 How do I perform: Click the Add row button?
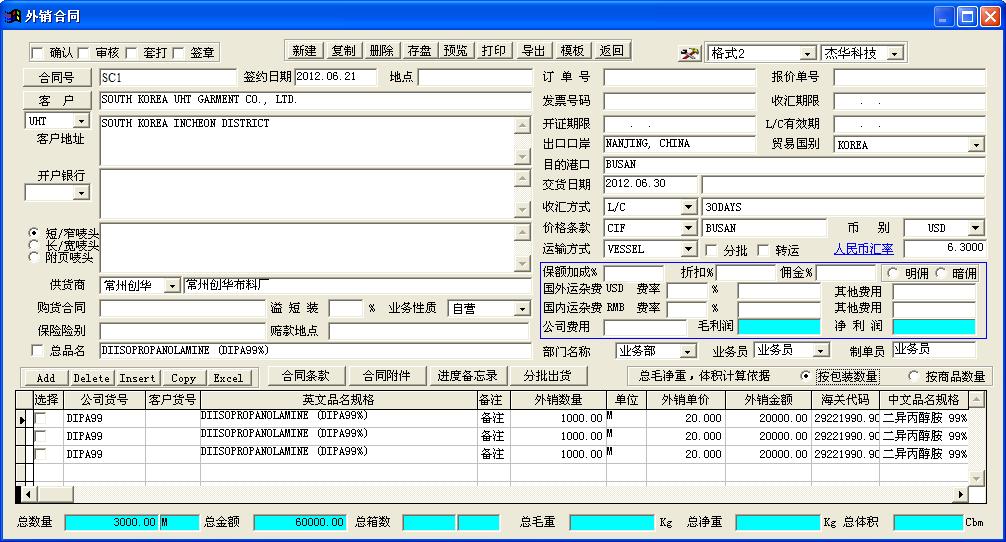(x=46, y=378)
